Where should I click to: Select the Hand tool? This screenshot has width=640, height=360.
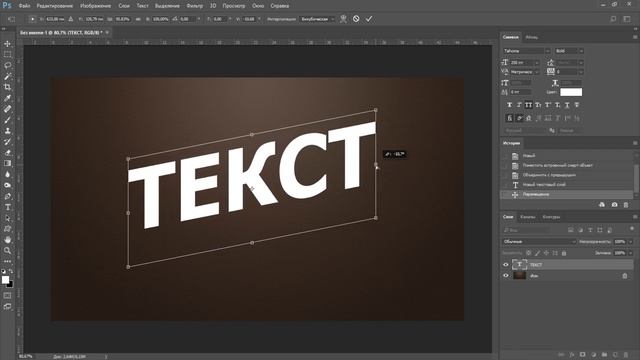tap(7, 240)
